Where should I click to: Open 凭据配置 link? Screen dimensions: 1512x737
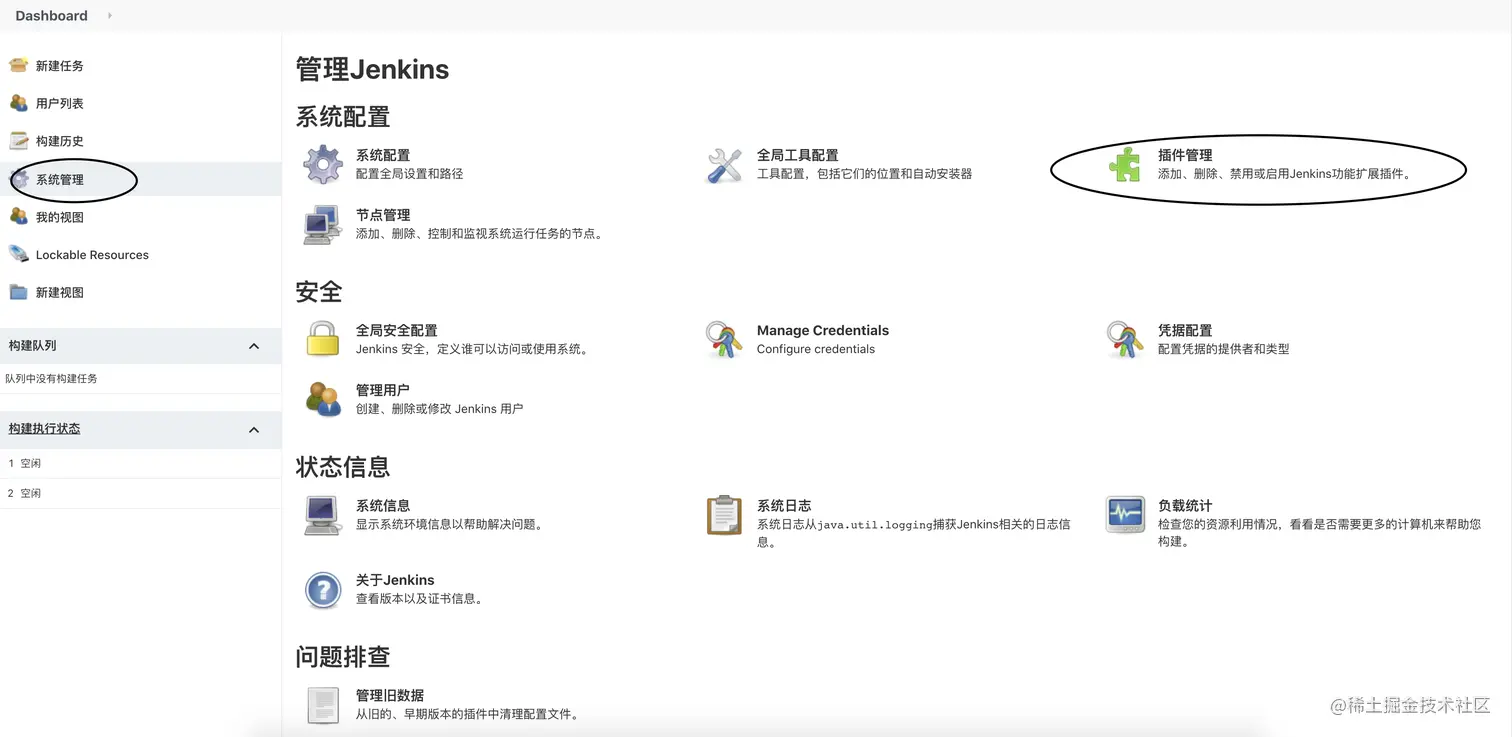pyautogui.click(x=1185, y=330)
